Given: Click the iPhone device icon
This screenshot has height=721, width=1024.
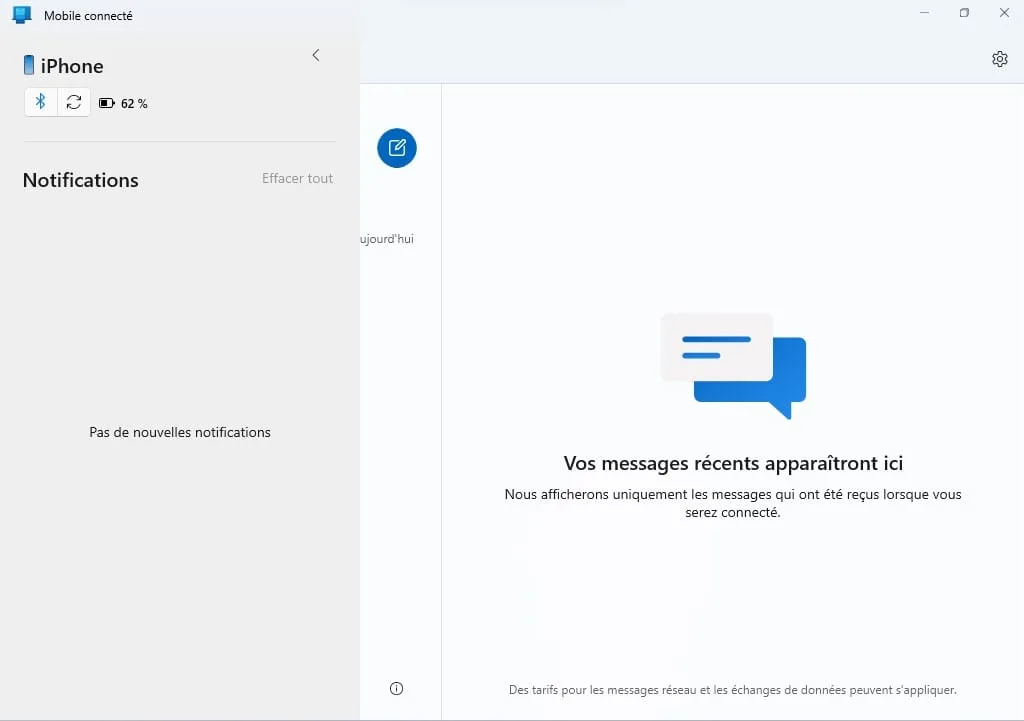Looking at the screenshot, I should click(x=28, y=65).
